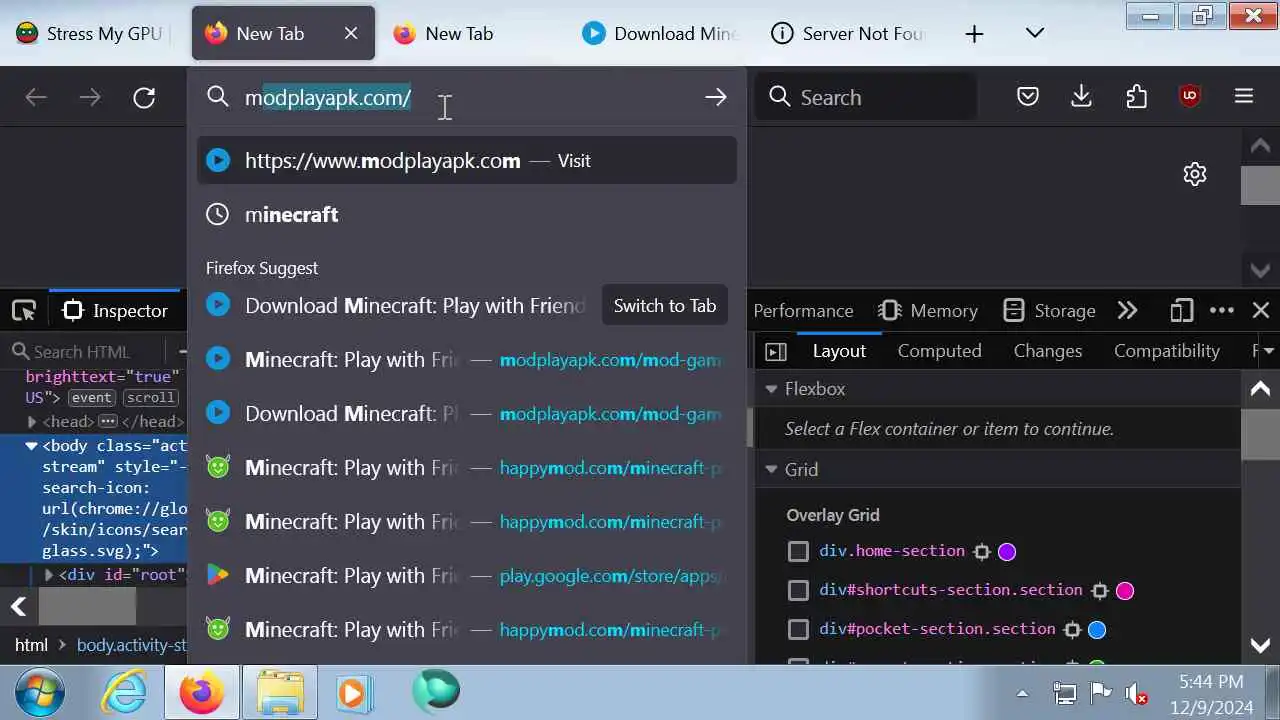Close the active New Tab
The image size is (1280, 720).
[351, 33]
